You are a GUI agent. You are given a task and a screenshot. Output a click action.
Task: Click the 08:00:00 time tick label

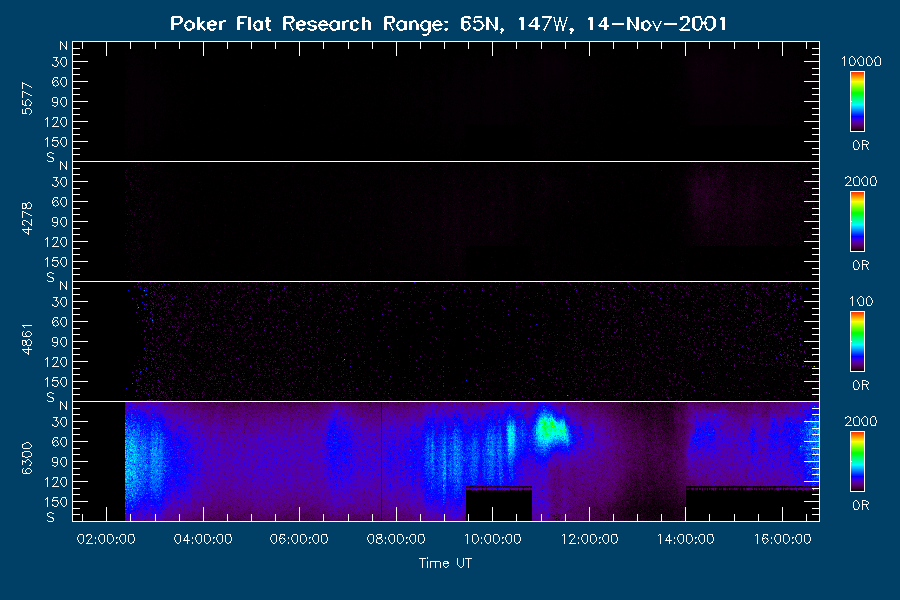click(x=396, y=539)
